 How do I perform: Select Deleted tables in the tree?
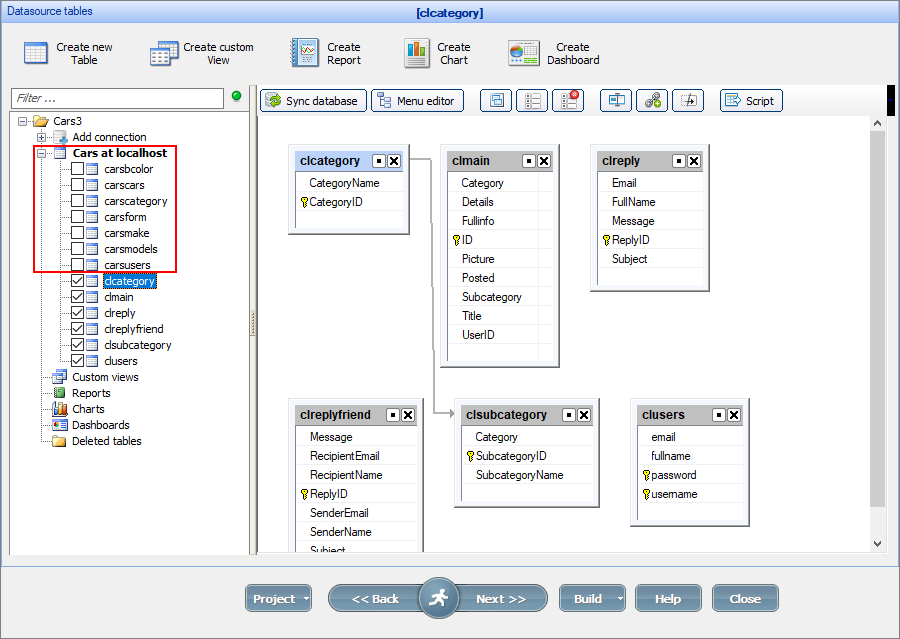(x=106, y=441)
